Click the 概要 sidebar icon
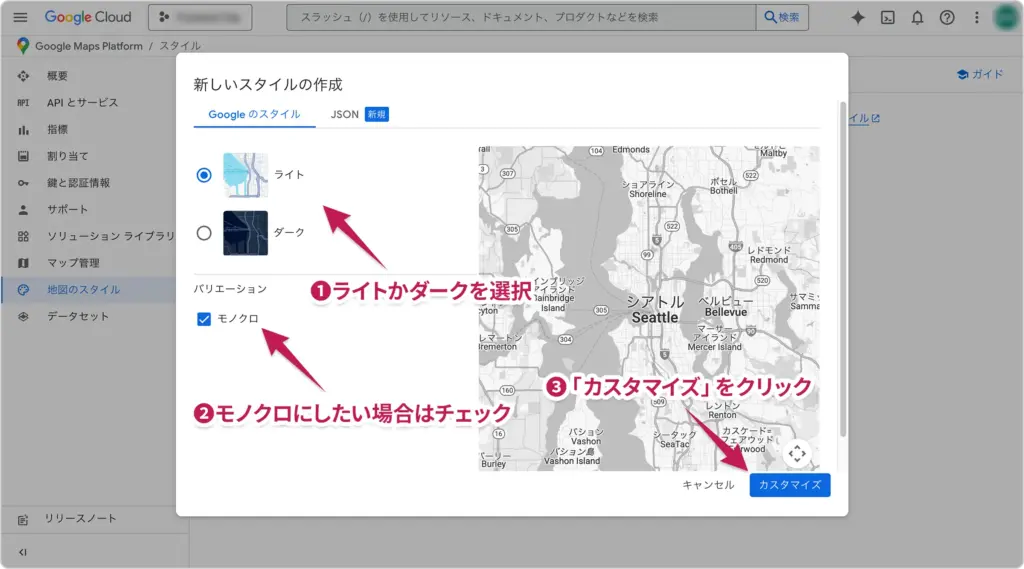The width and height of the screenshot is (1024, 569). (x=24, y=76)
